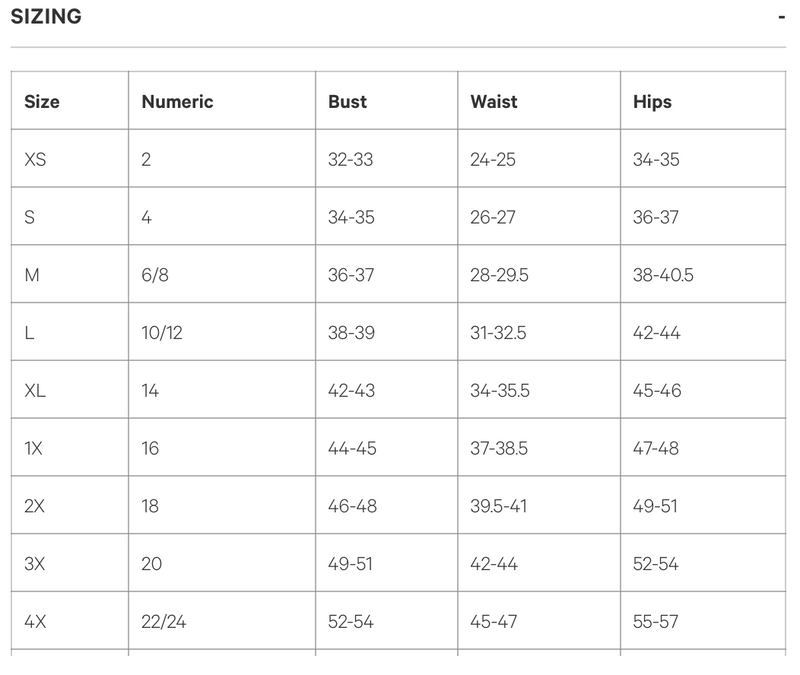Click bust measurement 49-51 for size 3X
800x675 pixels.
point(350,564)
